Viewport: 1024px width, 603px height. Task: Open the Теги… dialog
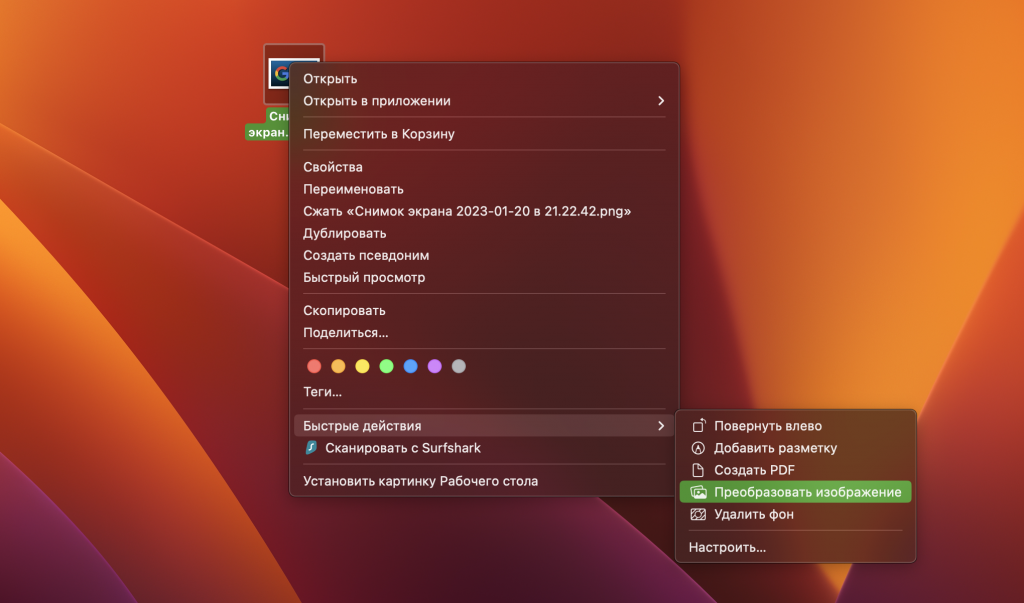[484, 392]
